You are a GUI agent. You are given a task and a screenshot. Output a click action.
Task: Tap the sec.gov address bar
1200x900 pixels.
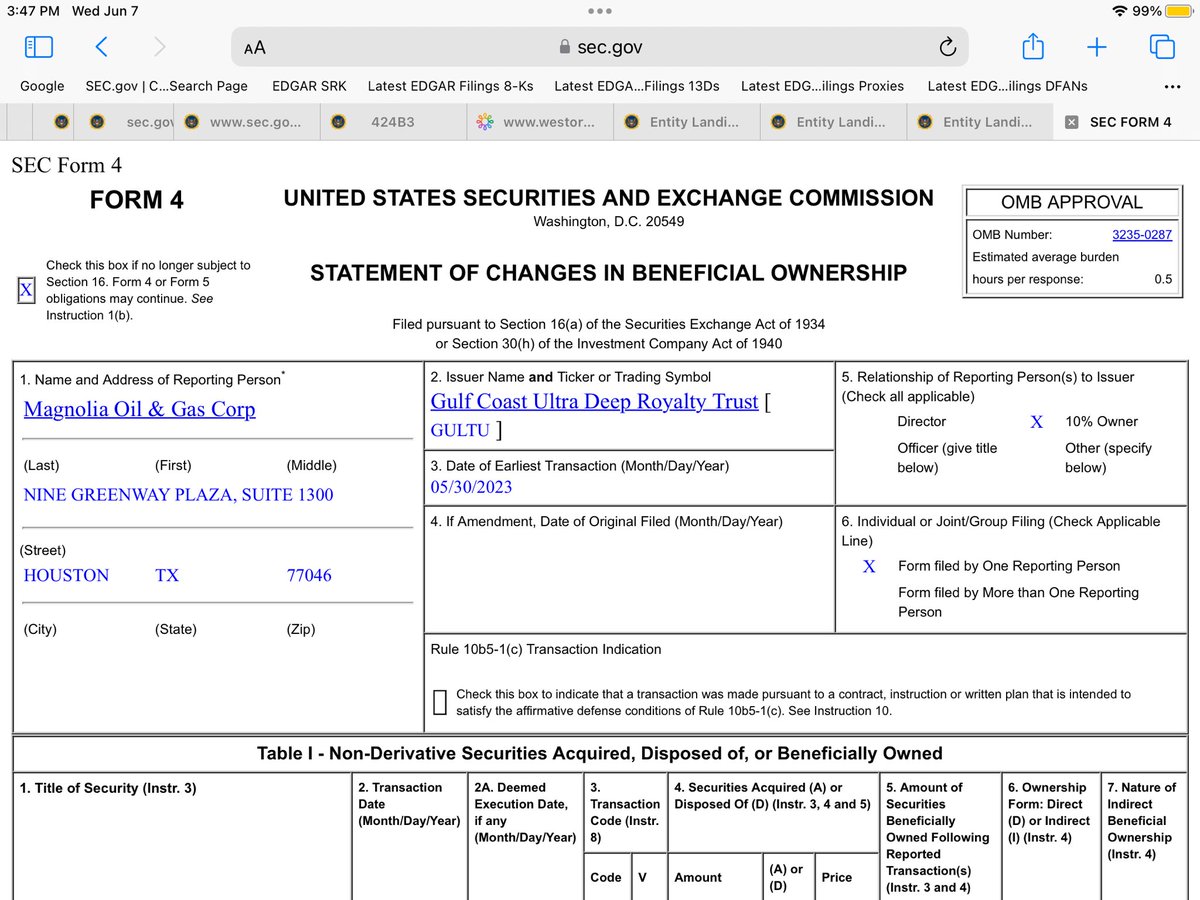pos(600,47)
